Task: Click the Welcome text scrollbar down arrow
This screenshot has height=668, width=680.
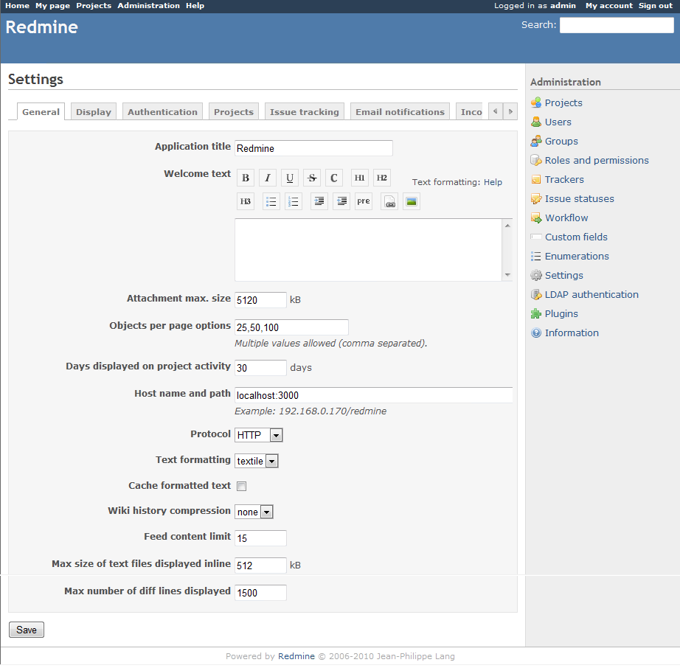Action: [507, 275]
